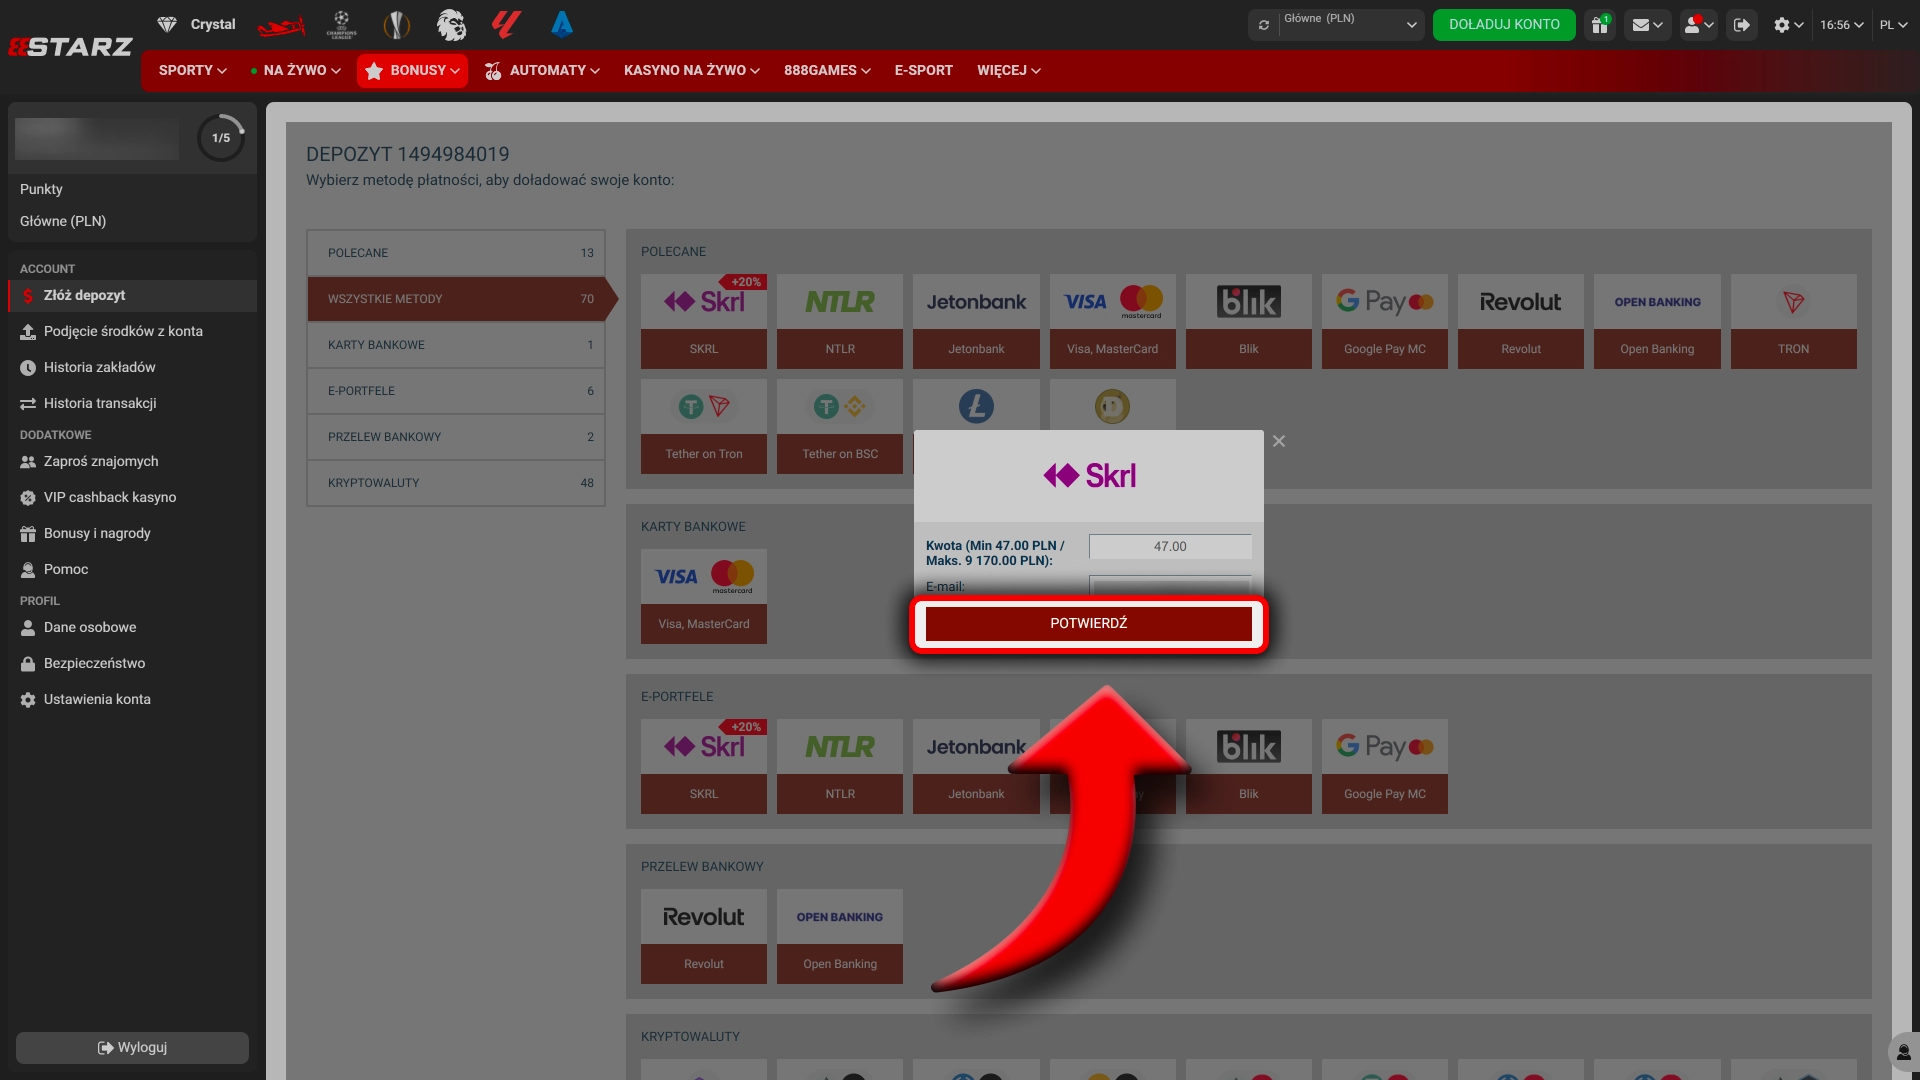The image size is (1920, 1080).
Task: Choose the Blik payment method in Polecane
Action: 1248,321
